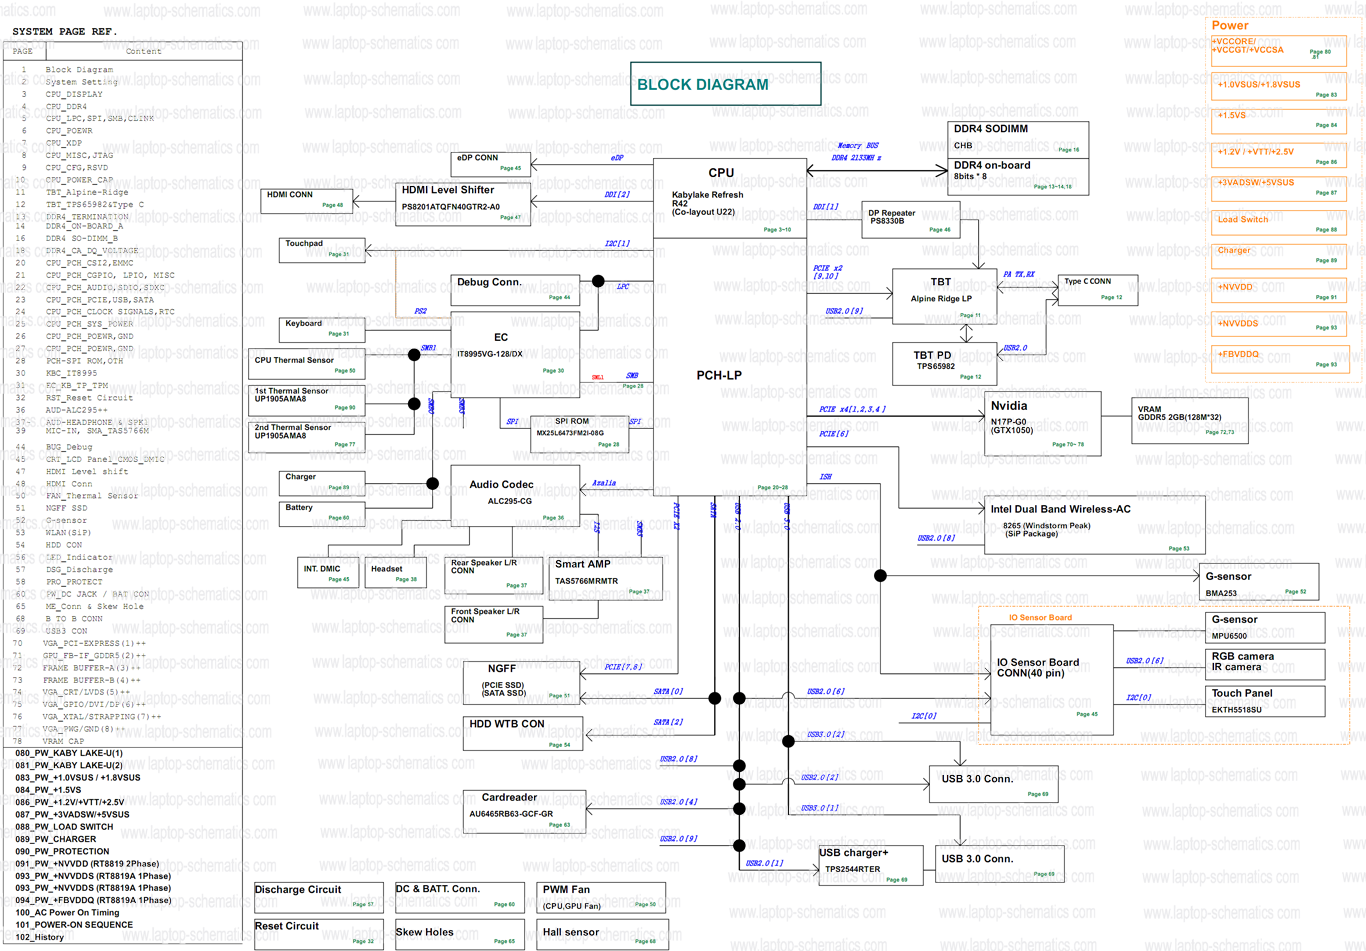Click the +3VADSW/+5VSUS power box

pos(1279,188)
